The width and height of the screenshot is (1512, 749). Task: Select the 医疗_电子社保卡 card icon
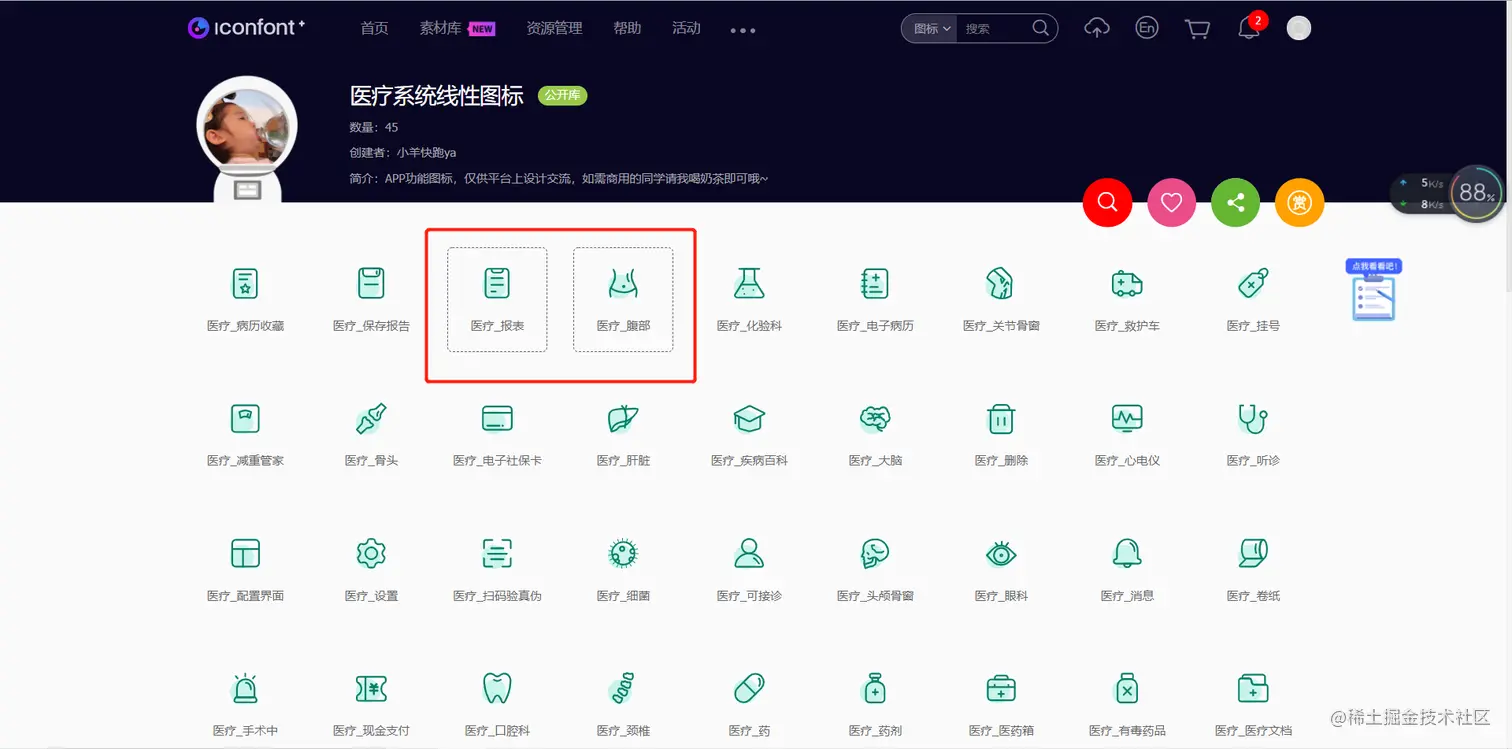497,419
